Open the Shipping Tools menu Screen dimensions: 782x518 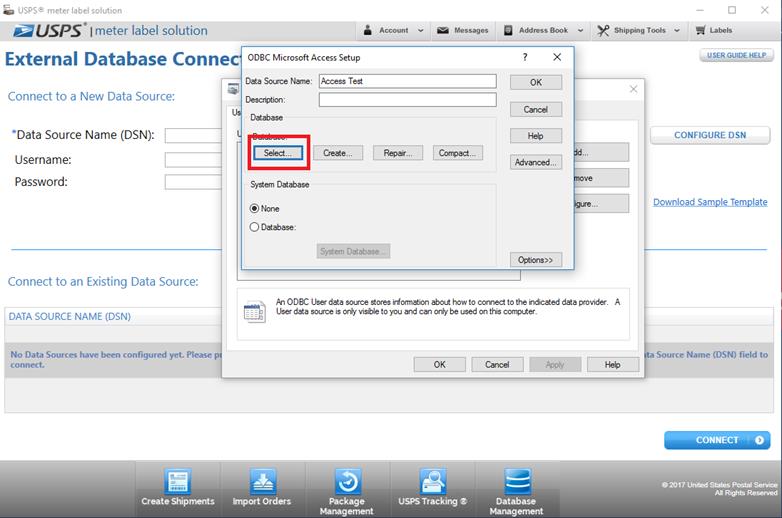pyautogui.click(x=639, y=30)
